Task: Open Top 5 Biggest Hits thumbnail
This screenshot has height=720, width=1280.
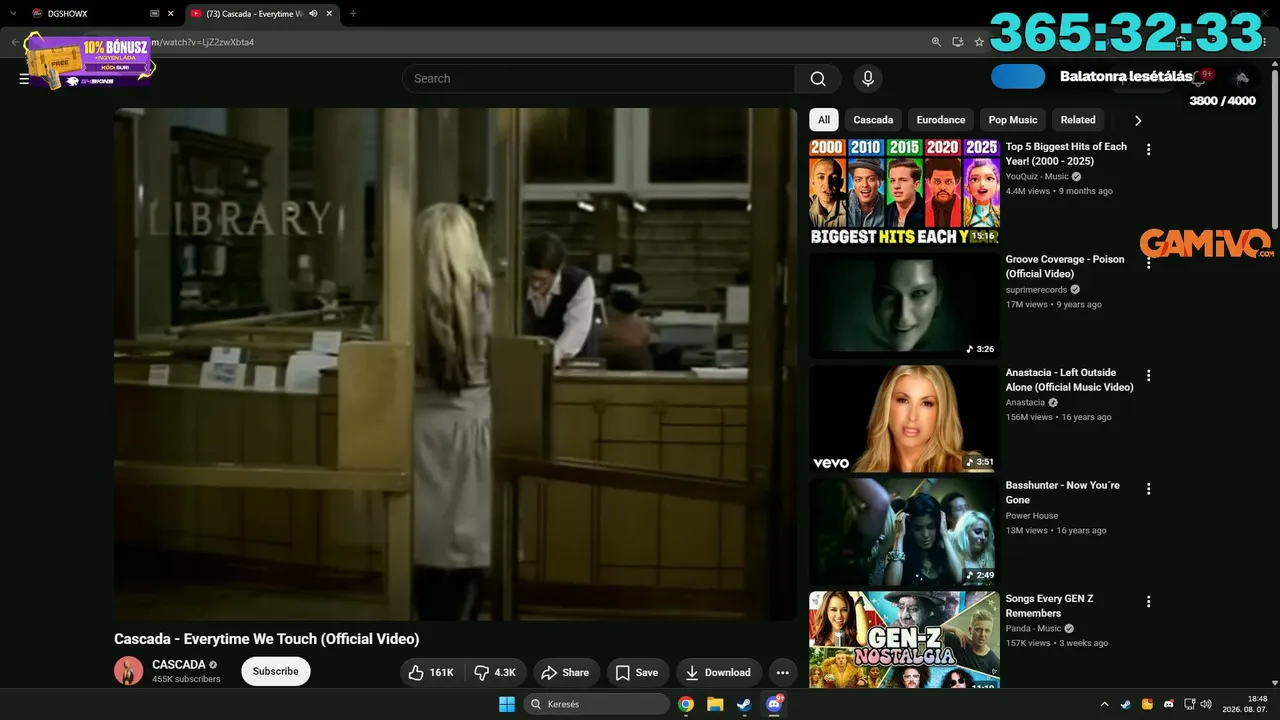Action: (904, 192)
